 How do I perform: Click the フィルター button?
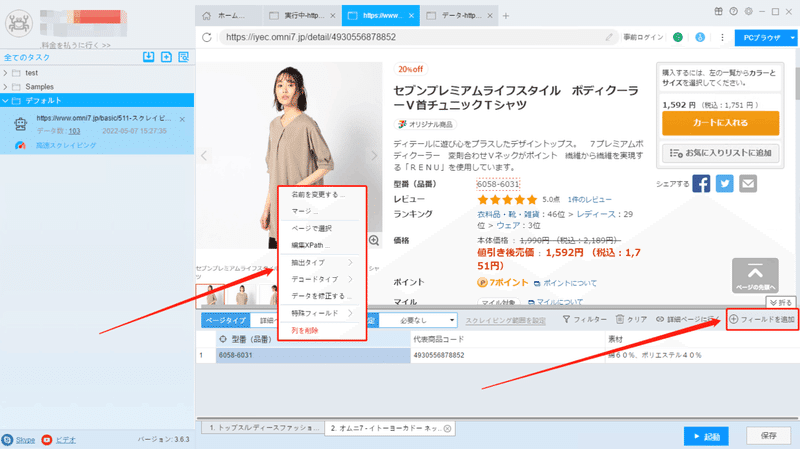click(585, 319)
